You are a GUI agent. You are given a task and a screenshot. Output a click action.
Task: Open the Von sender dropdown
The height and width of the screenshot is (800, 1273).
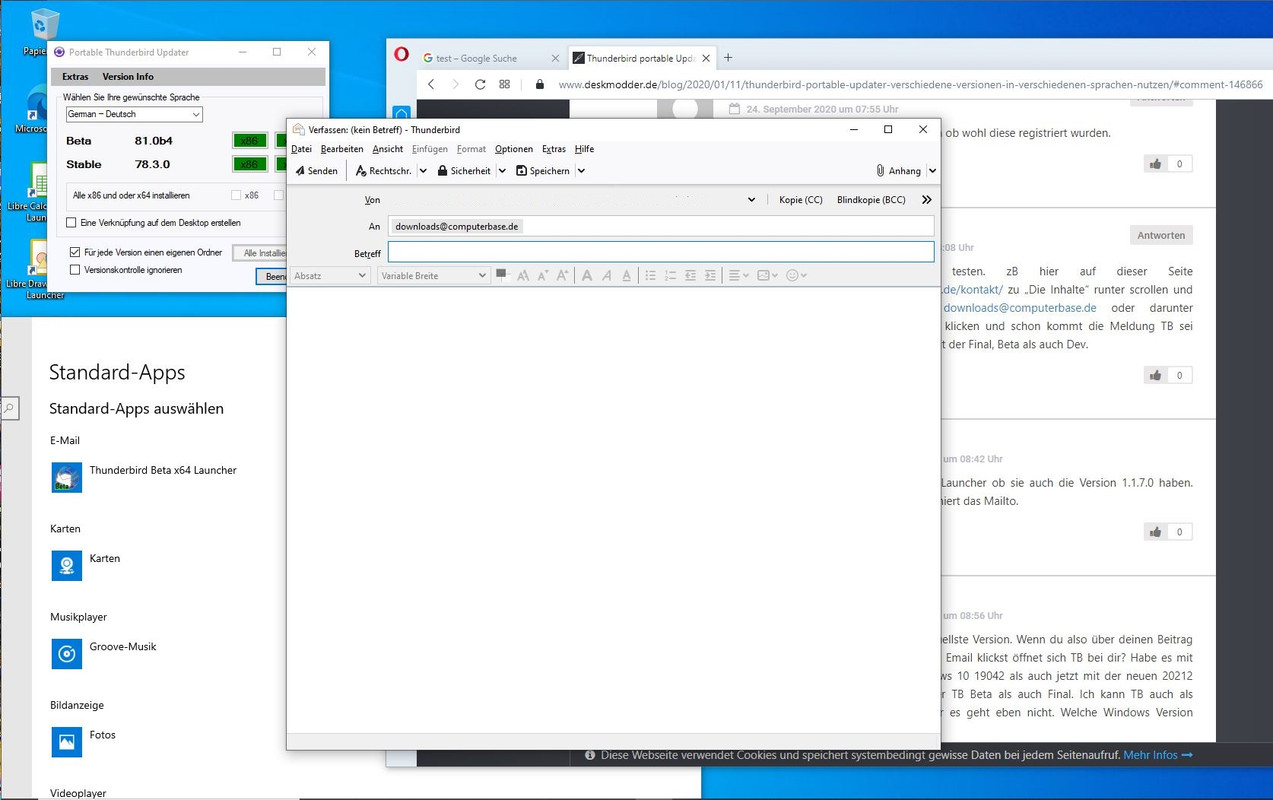[751, 200]
